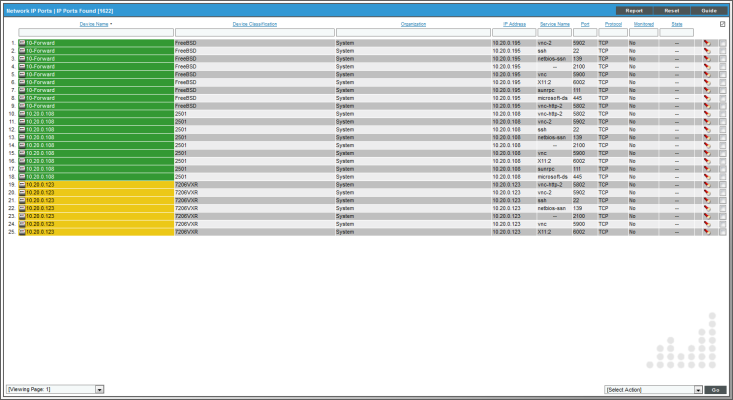Click the device icon in row 13
The width and height of the screenshot is (733, 400).
click(22, 137)
